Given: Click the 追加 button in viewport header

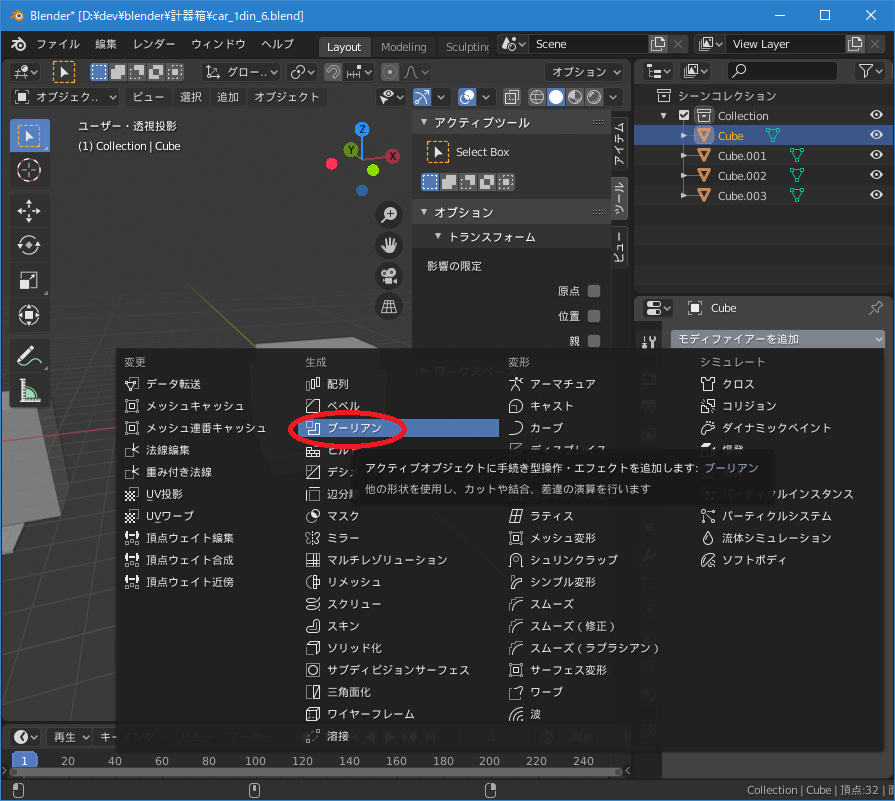Looking at the screenshot, I should point(228,97).
